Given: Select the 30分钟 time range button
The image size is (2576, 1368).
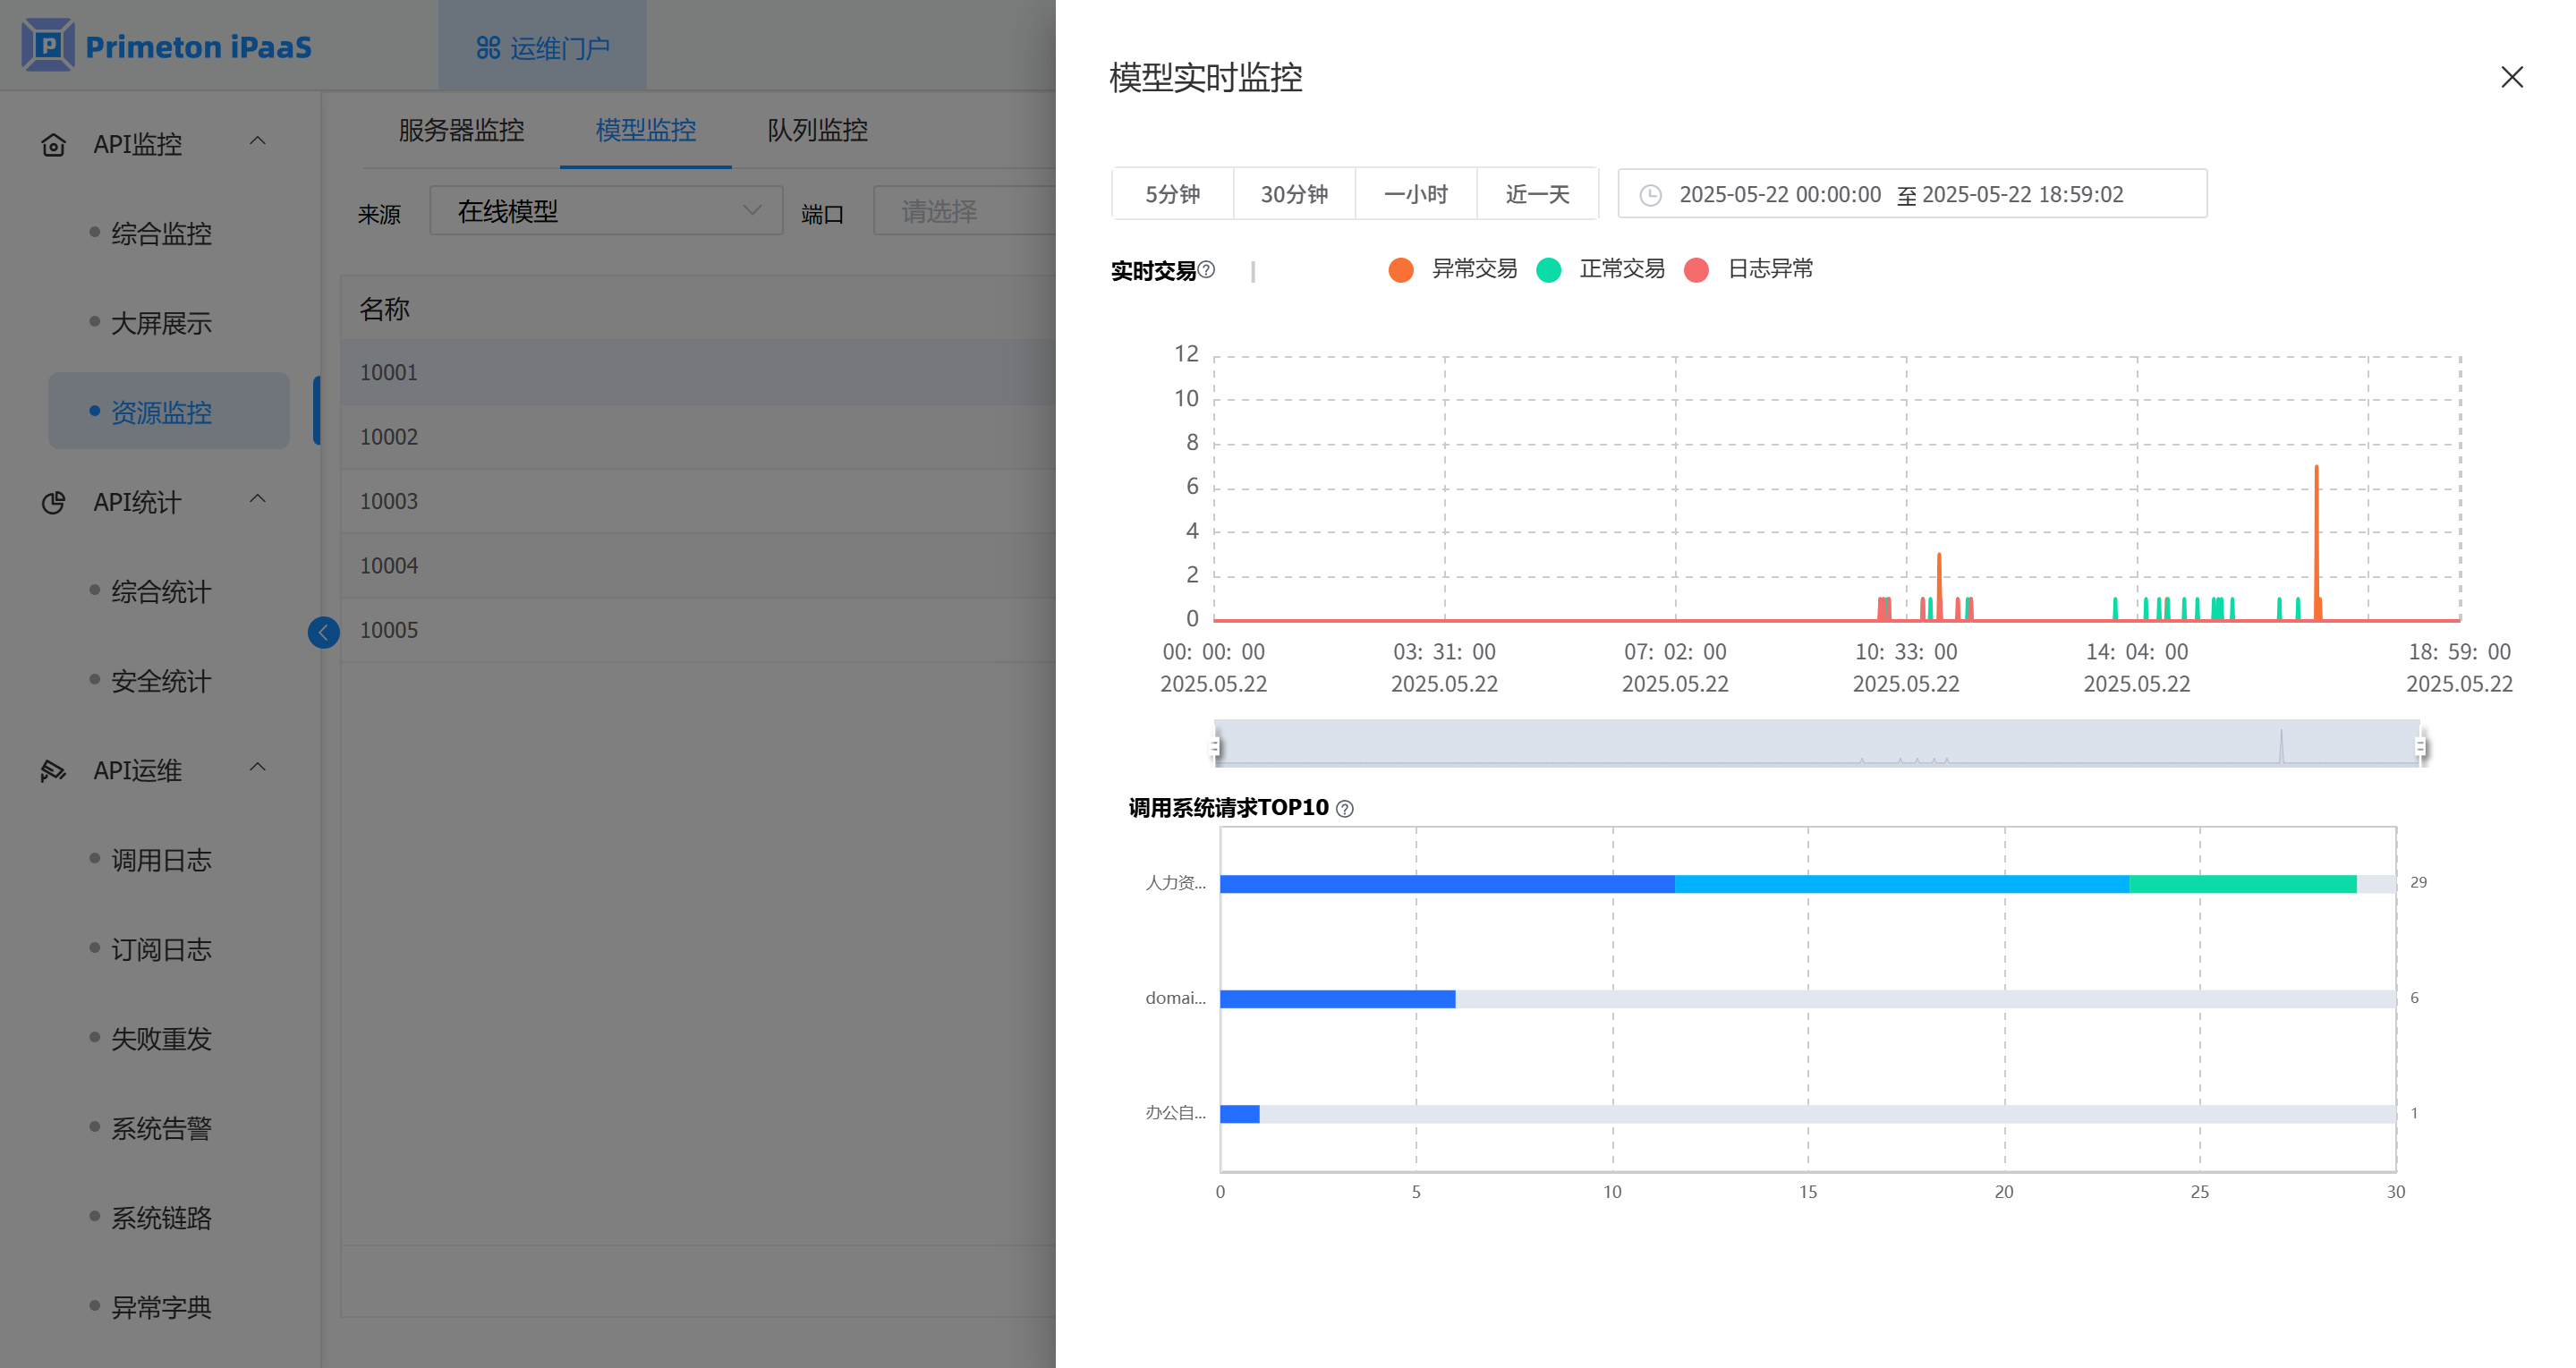Looking at the screenshot, I should pyautogui.click(x=1294, y=194).
